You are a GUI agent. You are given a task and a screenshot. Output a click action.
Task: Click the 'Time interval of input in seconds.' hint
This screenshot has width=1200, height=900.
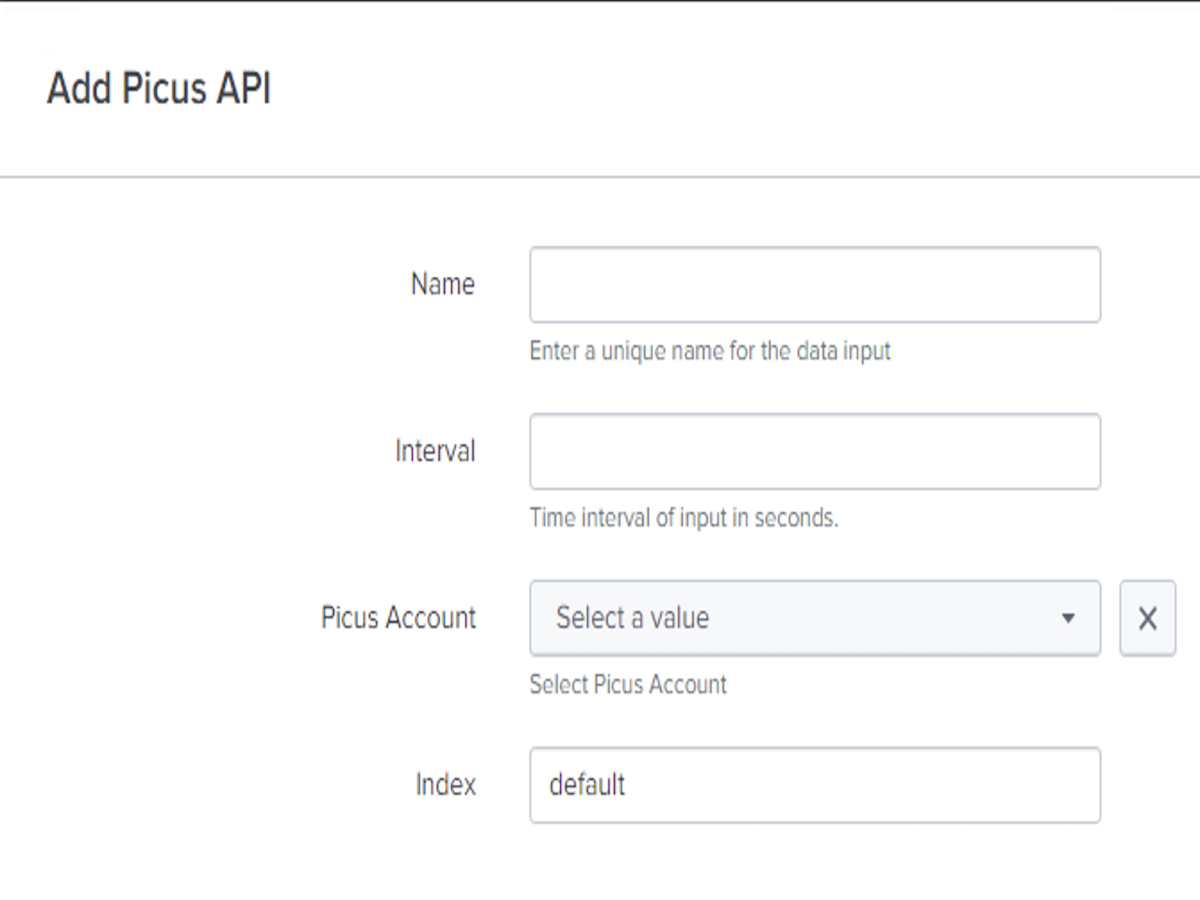tap(684, 518)
